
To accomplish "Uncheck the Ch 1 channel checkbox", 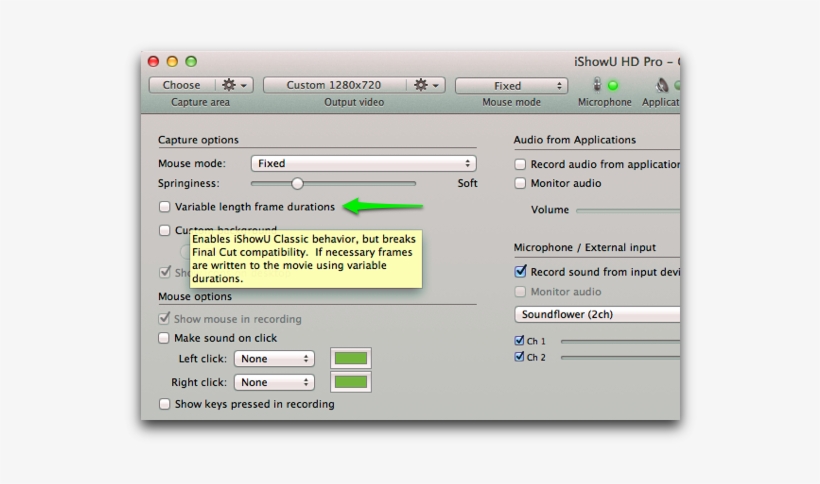I will point(520,340).
